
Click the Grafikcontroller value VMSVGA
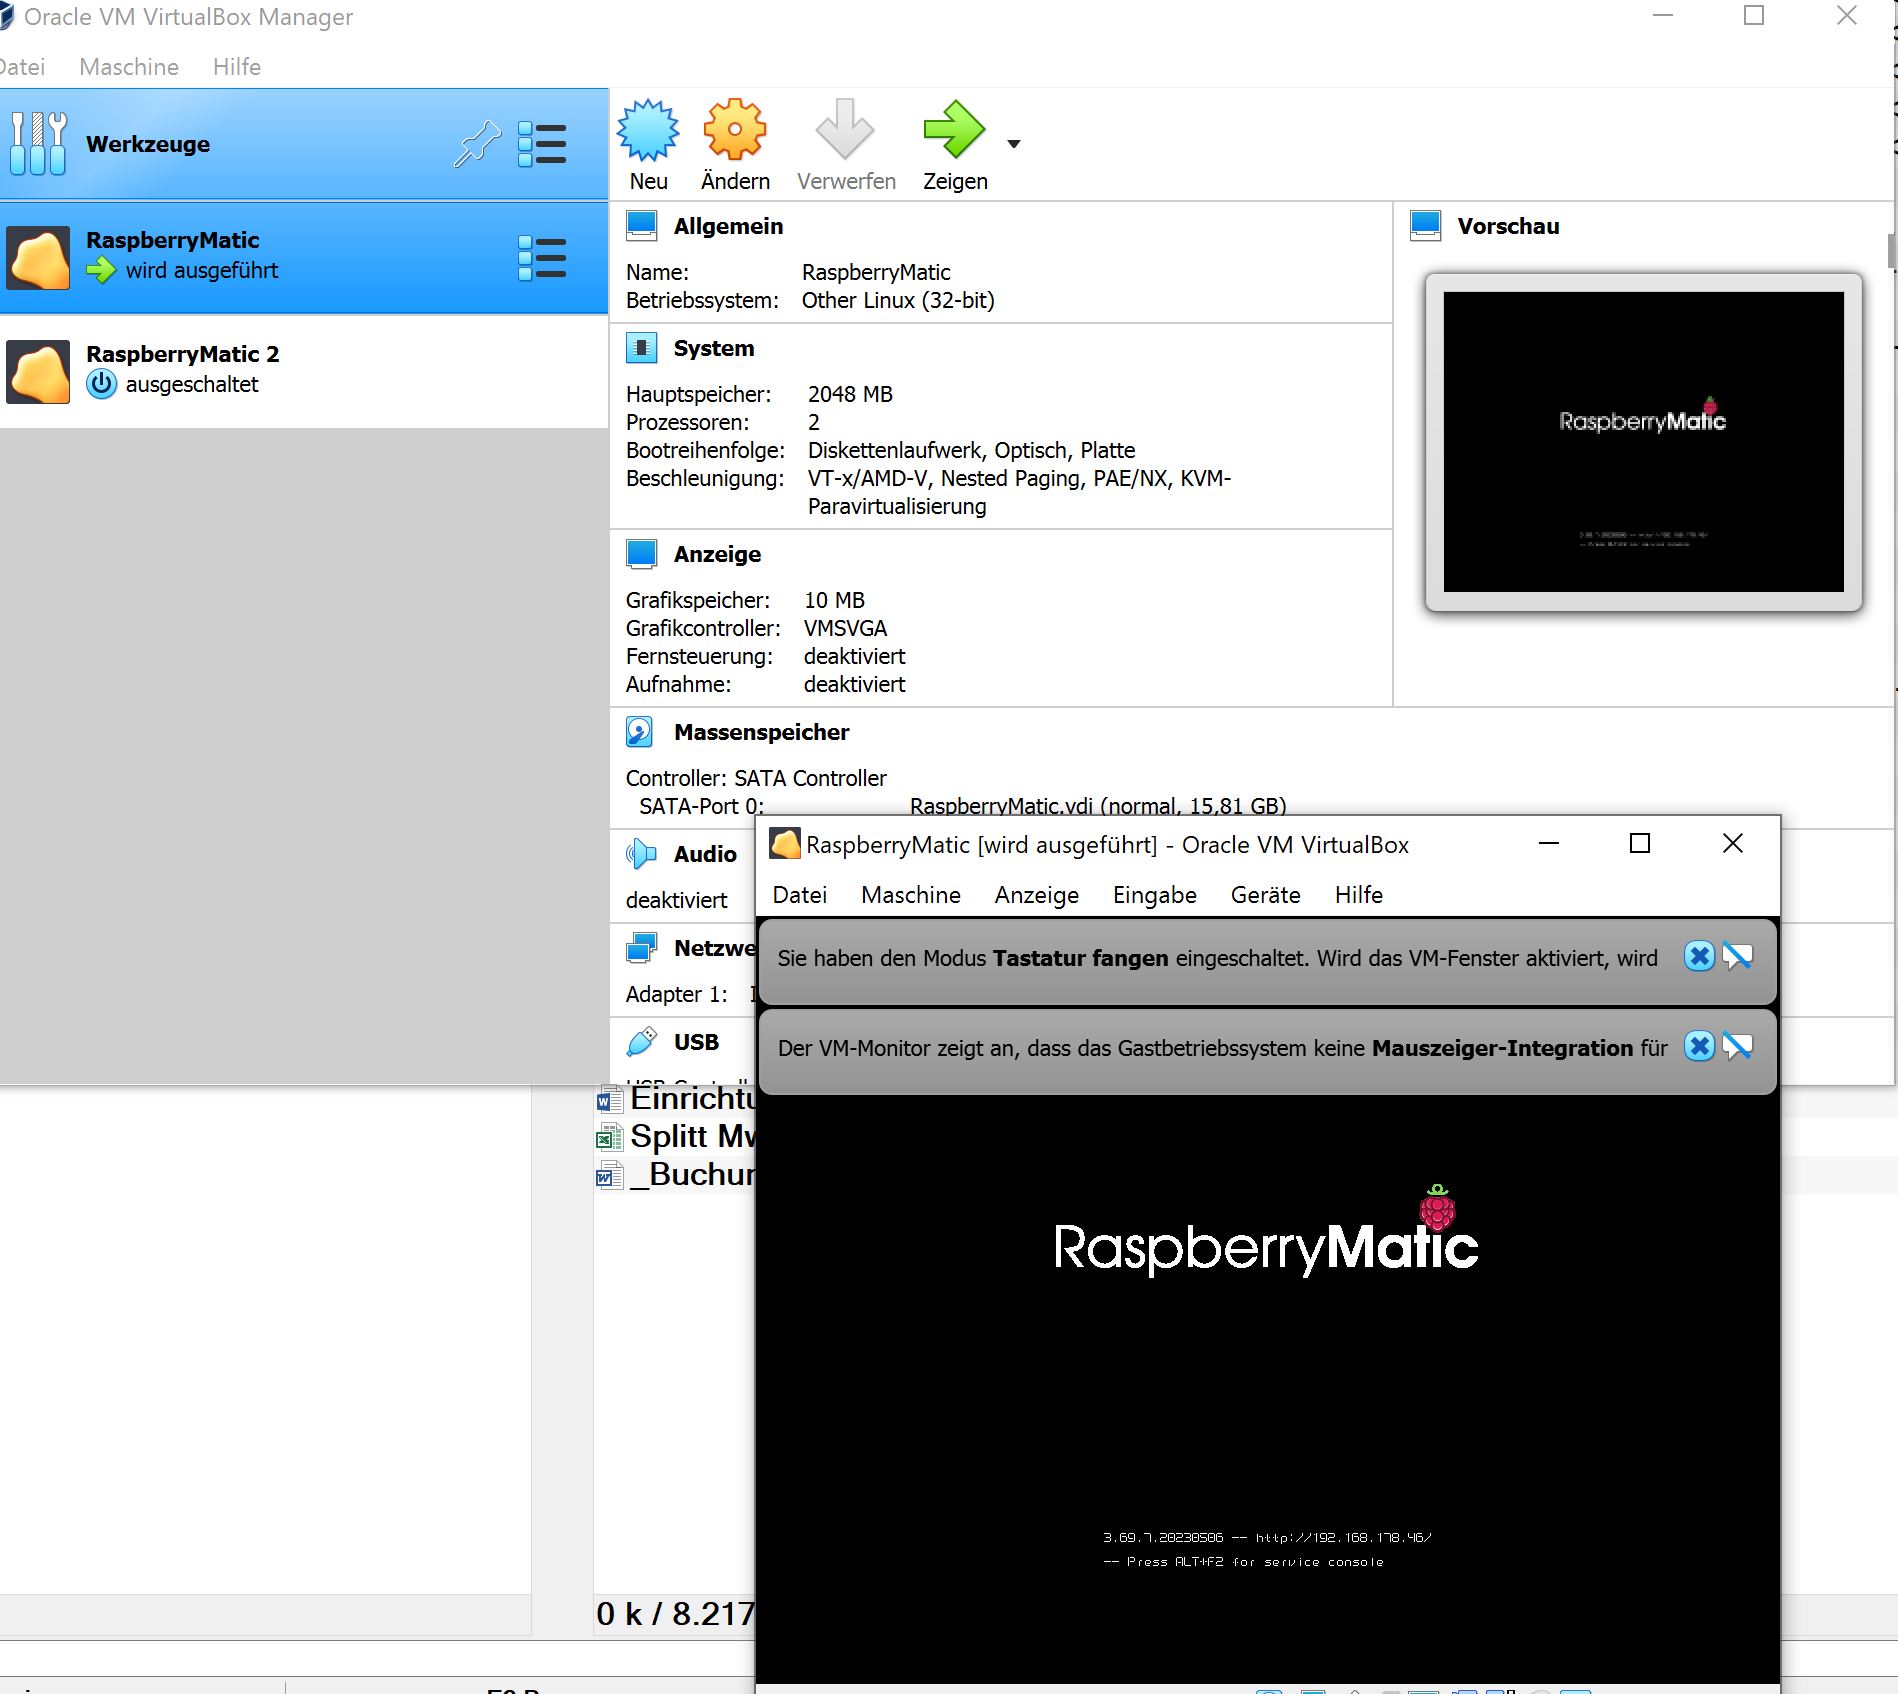tap(845, 628)
